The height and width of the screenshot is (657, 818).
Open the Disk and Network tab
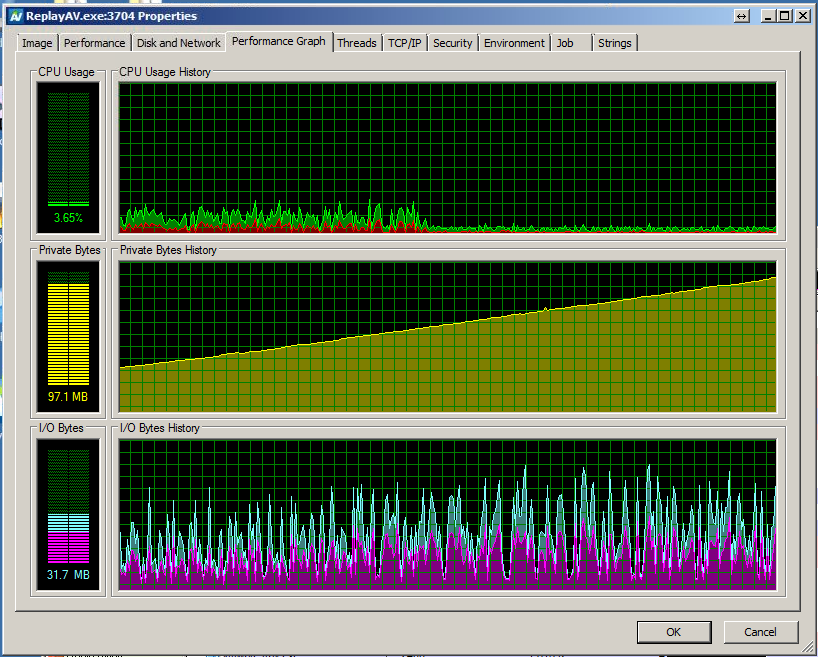[178, 43]
